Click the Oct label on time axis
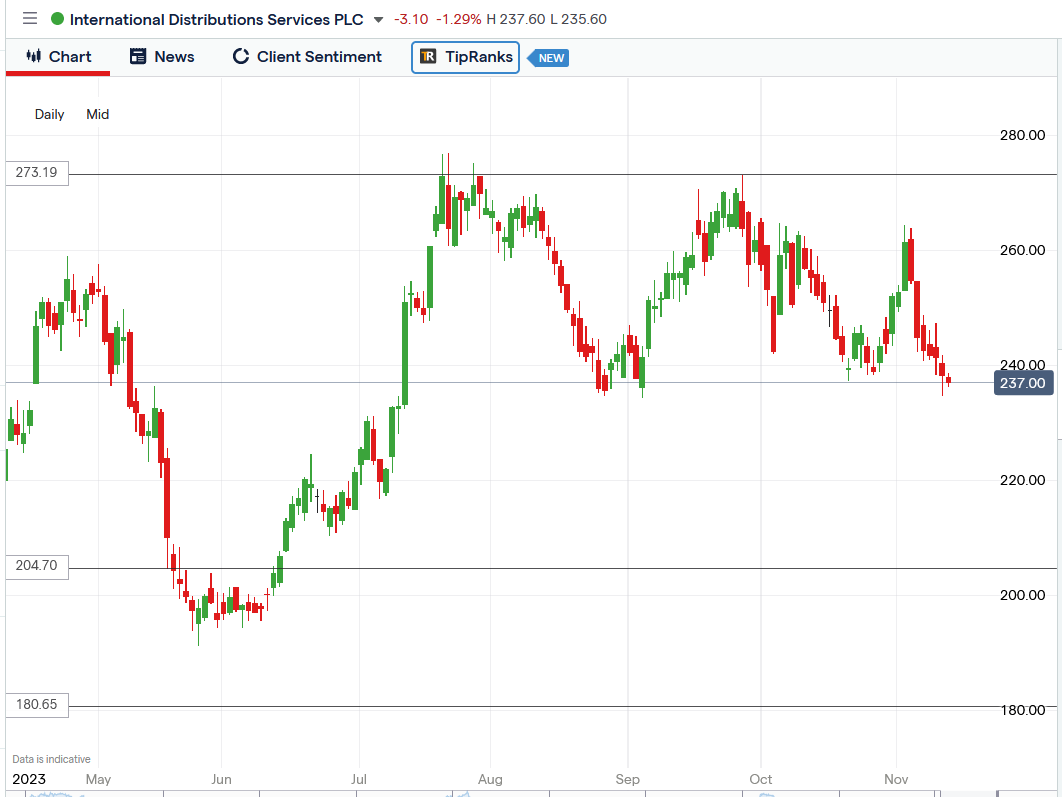 click(761, 779)
